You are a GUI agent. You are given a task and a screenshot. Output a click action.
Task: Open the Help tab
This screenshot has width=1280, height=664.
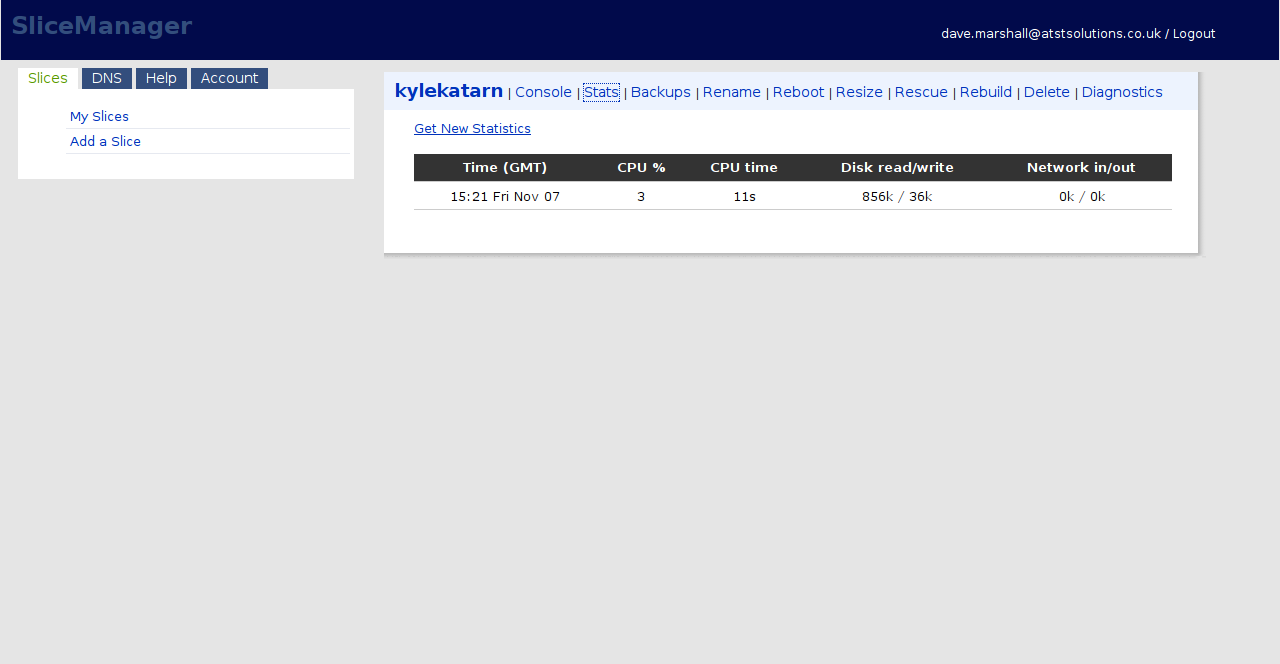tap(161, 79)
